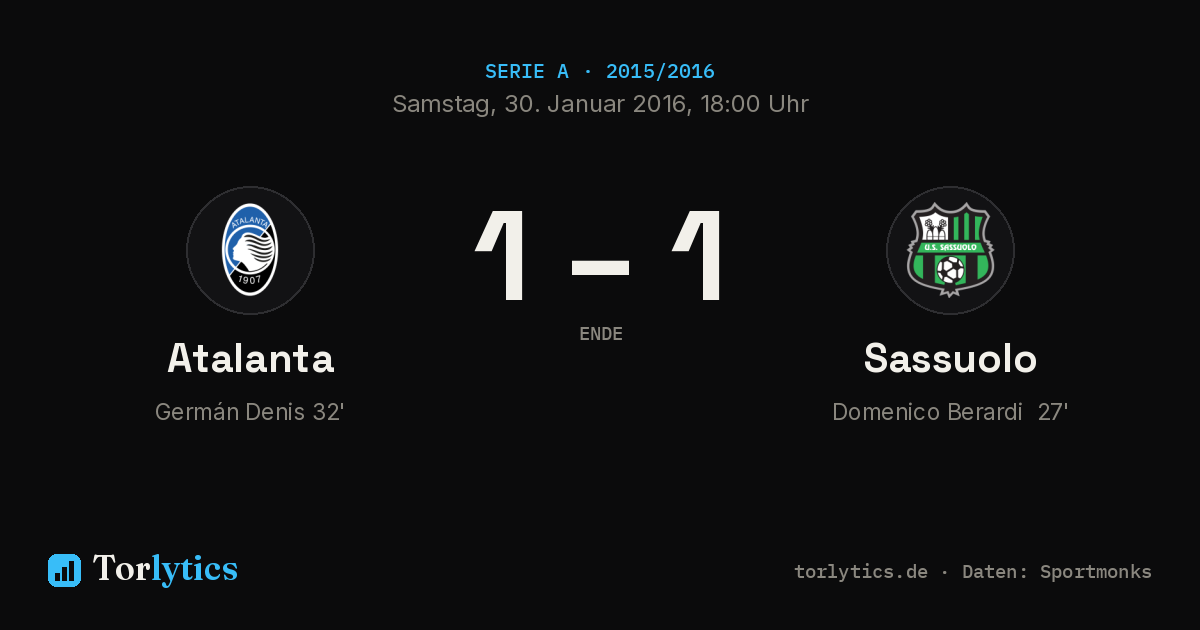The height and width of the screenshot is (630, 1200).
Task: Click the ENDE match status label
Action: point(601,334)
